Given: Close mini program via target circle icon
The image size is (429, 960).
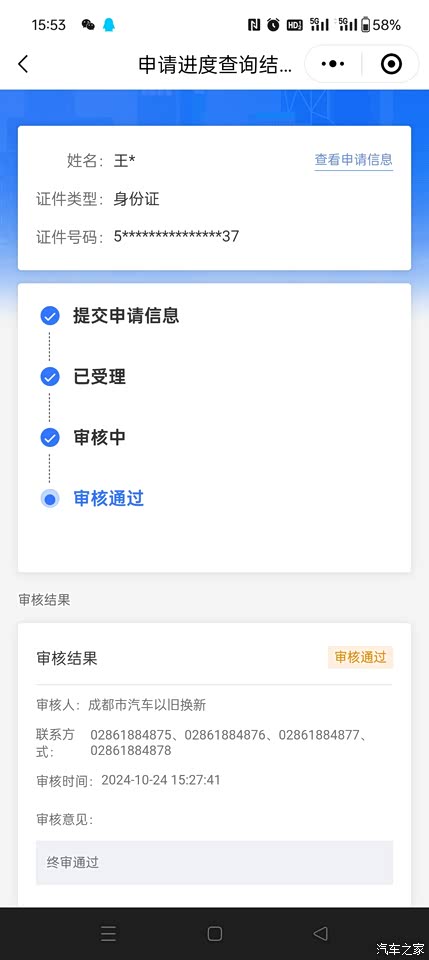Looking at the screenshot, I should coord(391,64).
